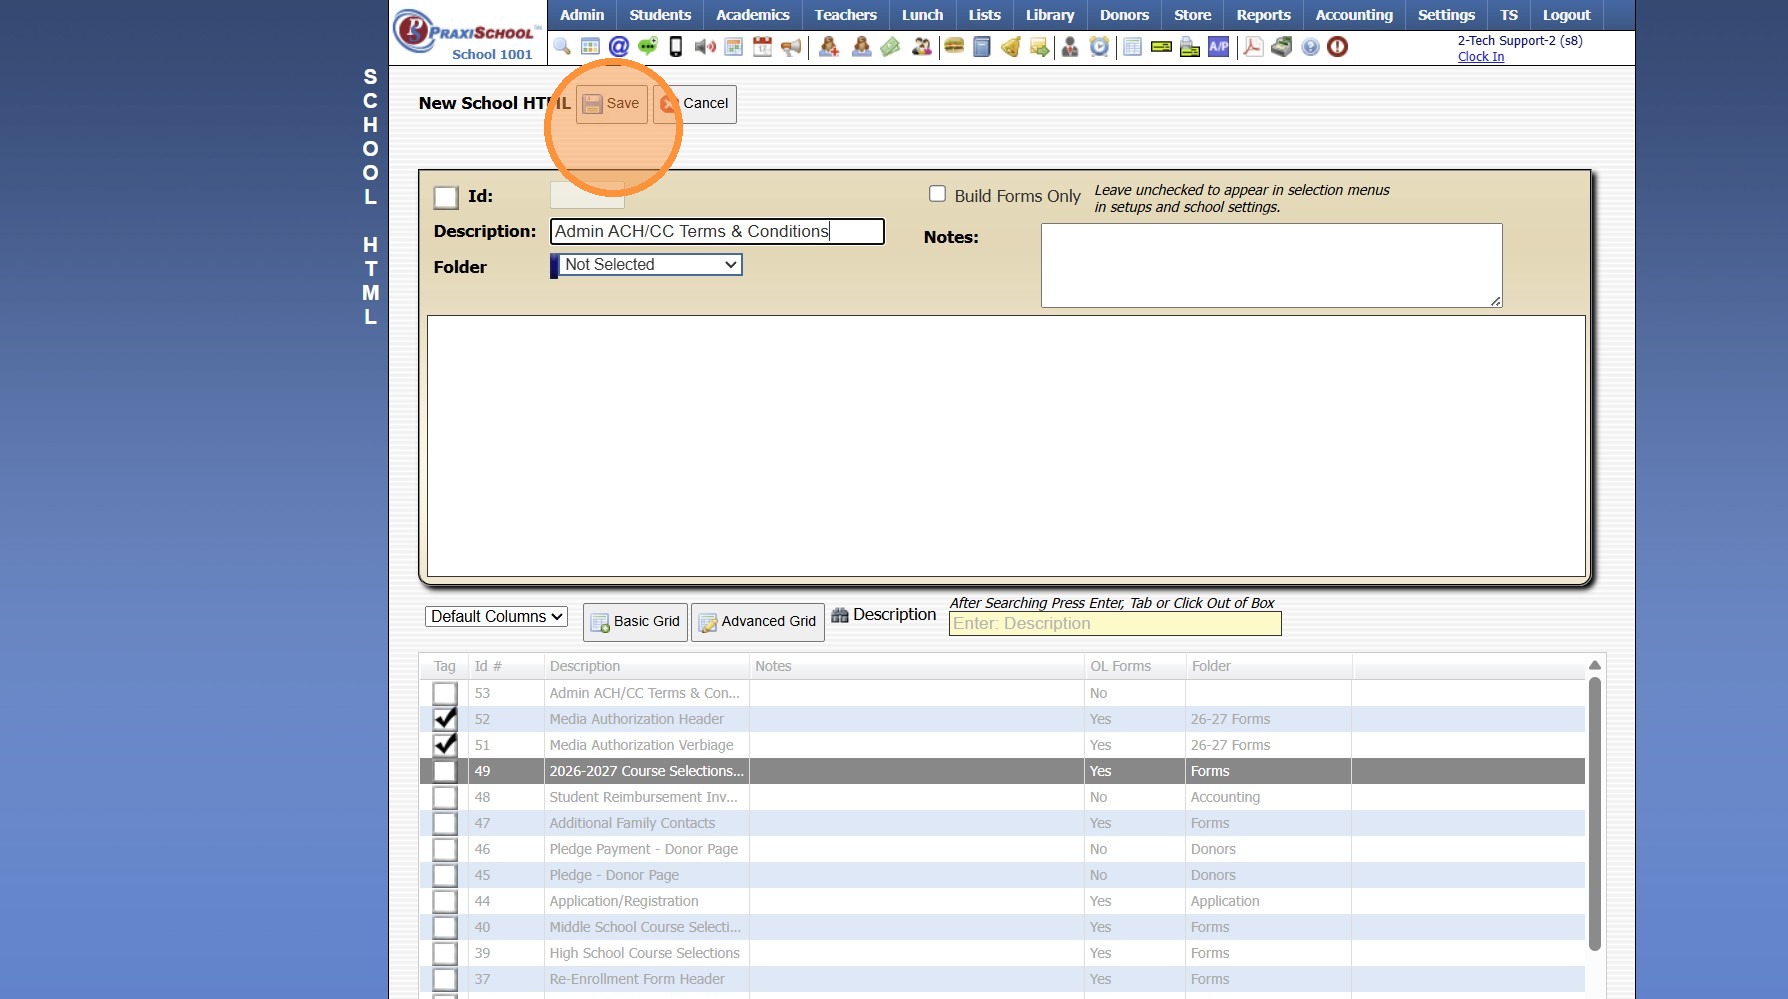Click the A/P accounts payable icon

click(x=1219, y=47)
